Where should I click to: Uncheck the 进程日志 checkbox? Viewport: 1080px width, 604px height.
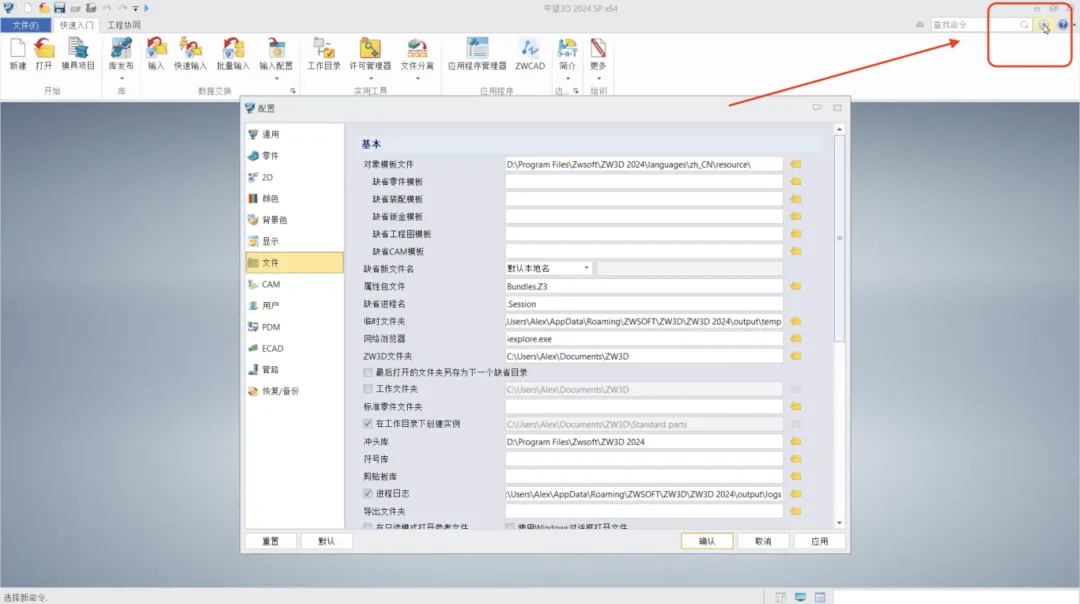coord(368,494)
